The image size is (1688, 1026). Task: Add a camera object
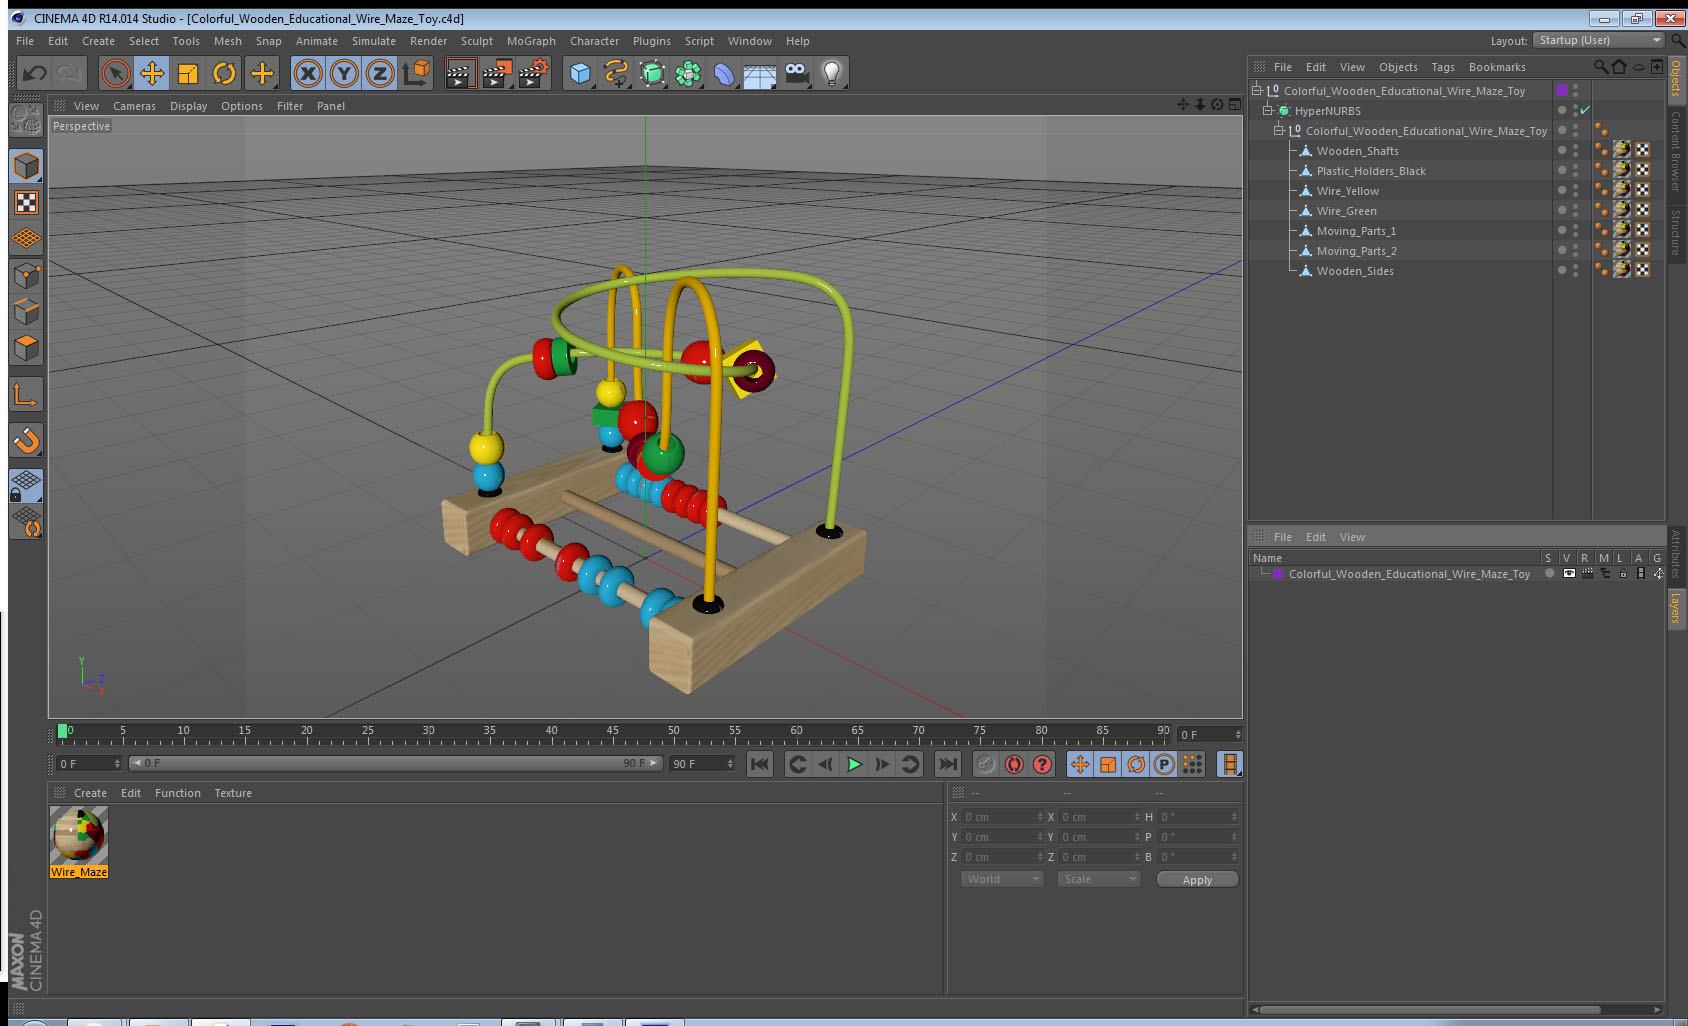796,73
